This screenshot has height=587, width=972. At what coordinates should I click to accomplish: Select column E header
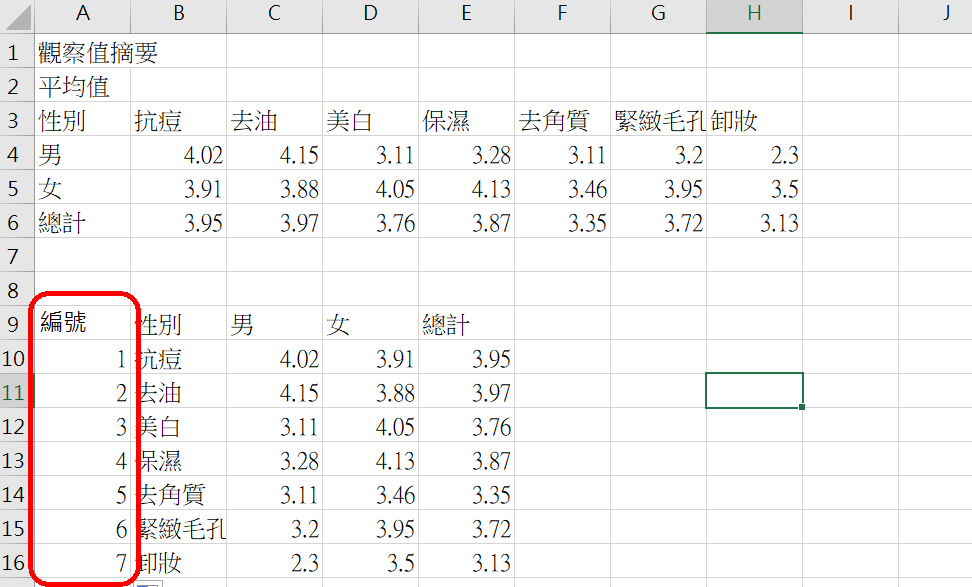[466, 13]
